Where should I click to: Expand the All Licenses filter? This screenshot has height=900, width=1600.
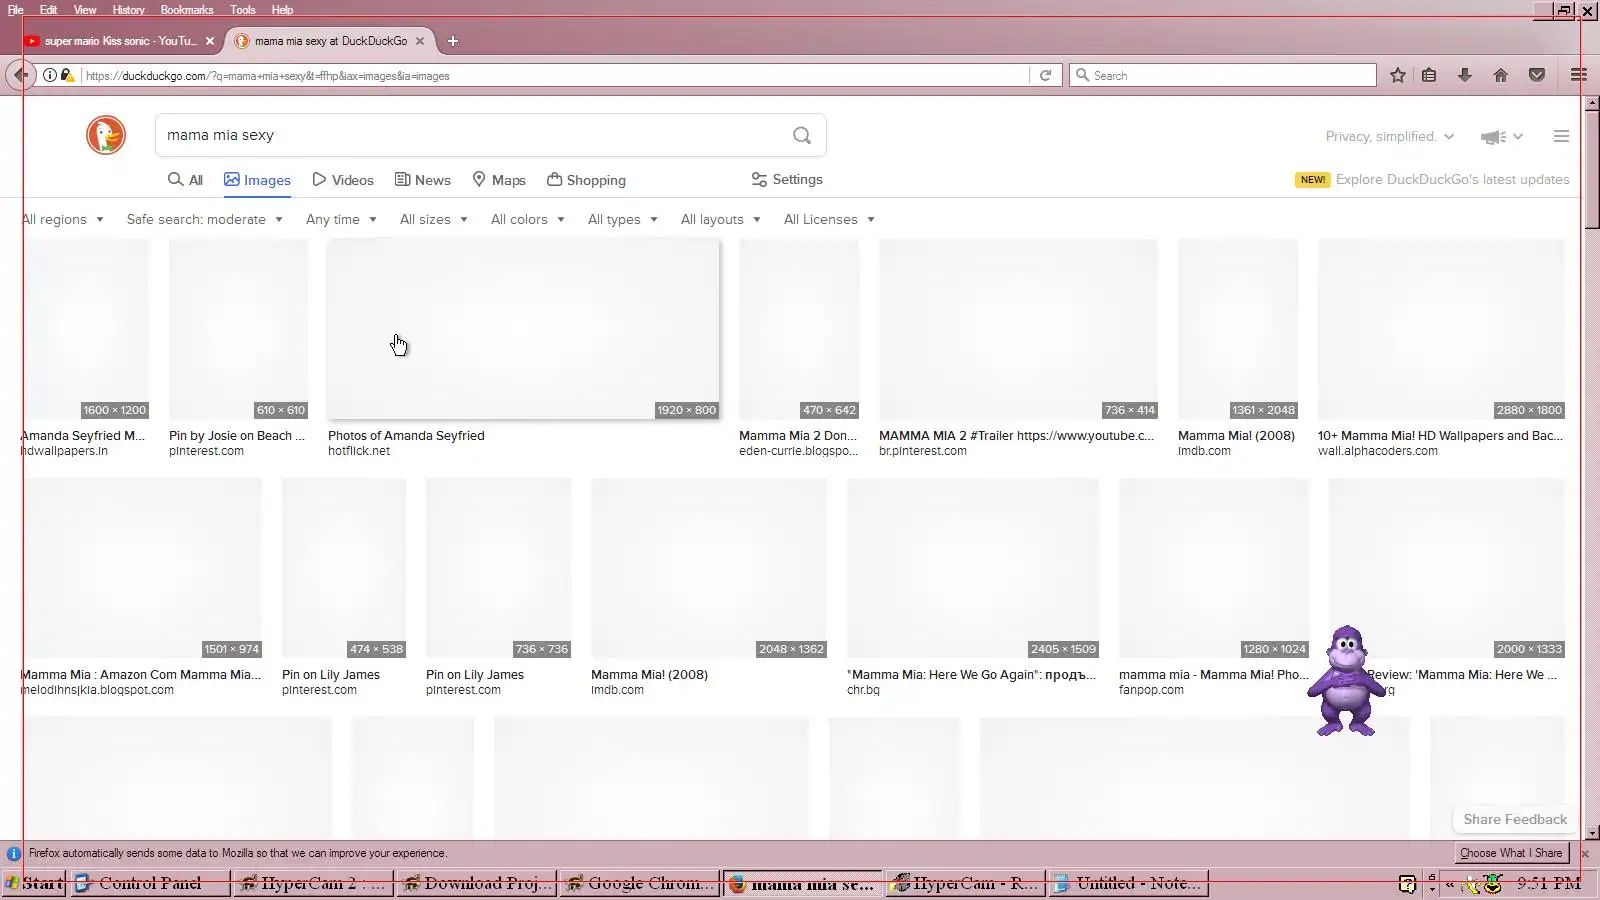(829, 219)
